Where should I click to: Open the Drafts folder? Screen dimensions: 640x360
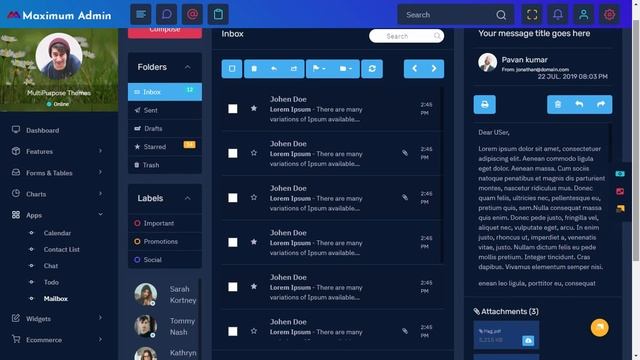[165, 128]
